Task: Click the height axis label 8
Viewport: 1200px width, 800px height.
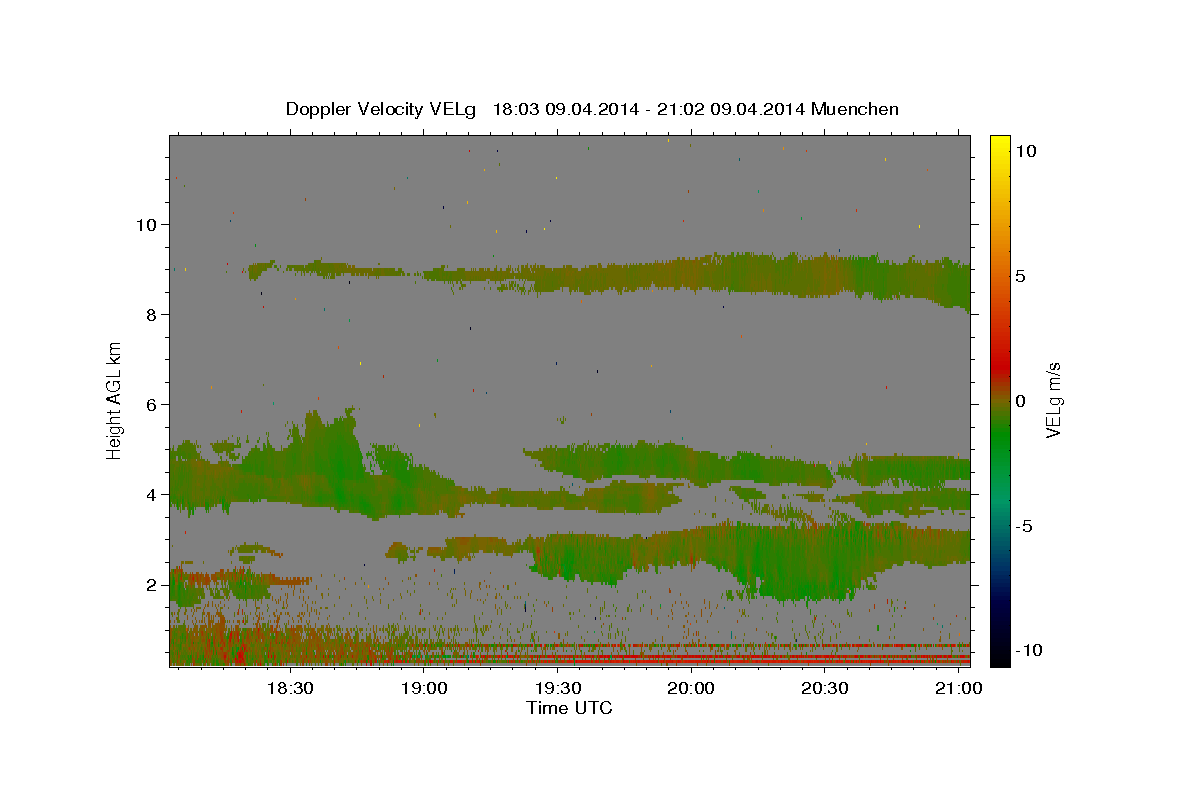Action: tap(152, 315)
